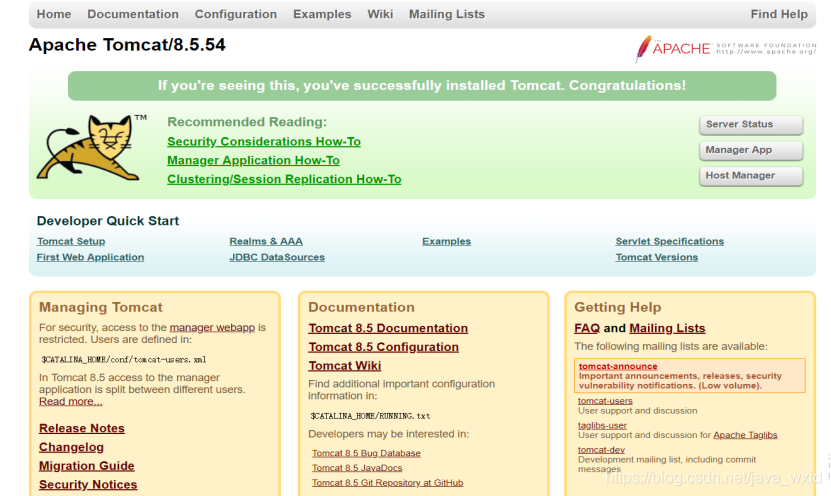Click the Read more... link

pyautogui.click(x=70, y=402)
